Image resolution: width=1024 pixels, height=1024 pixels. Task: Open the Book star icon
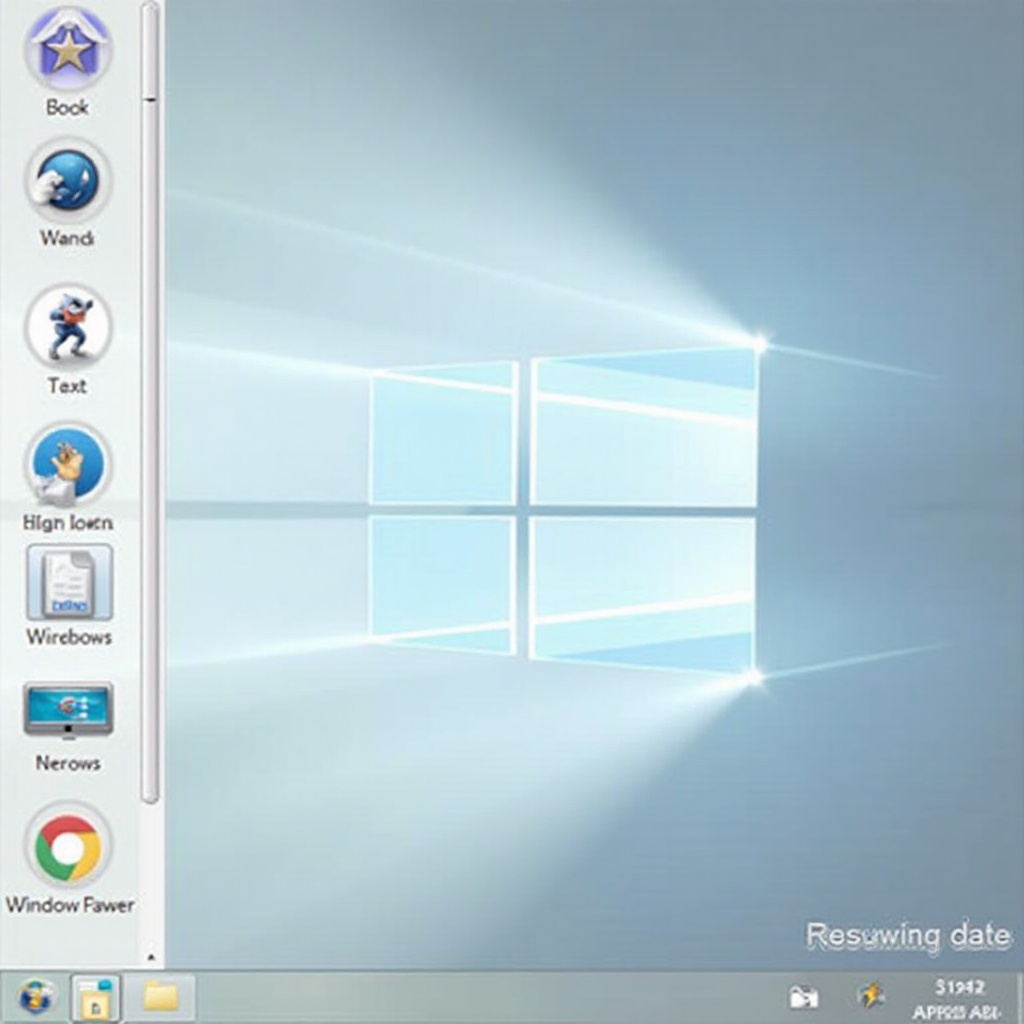pyautogui.click(x=68, y=48)
